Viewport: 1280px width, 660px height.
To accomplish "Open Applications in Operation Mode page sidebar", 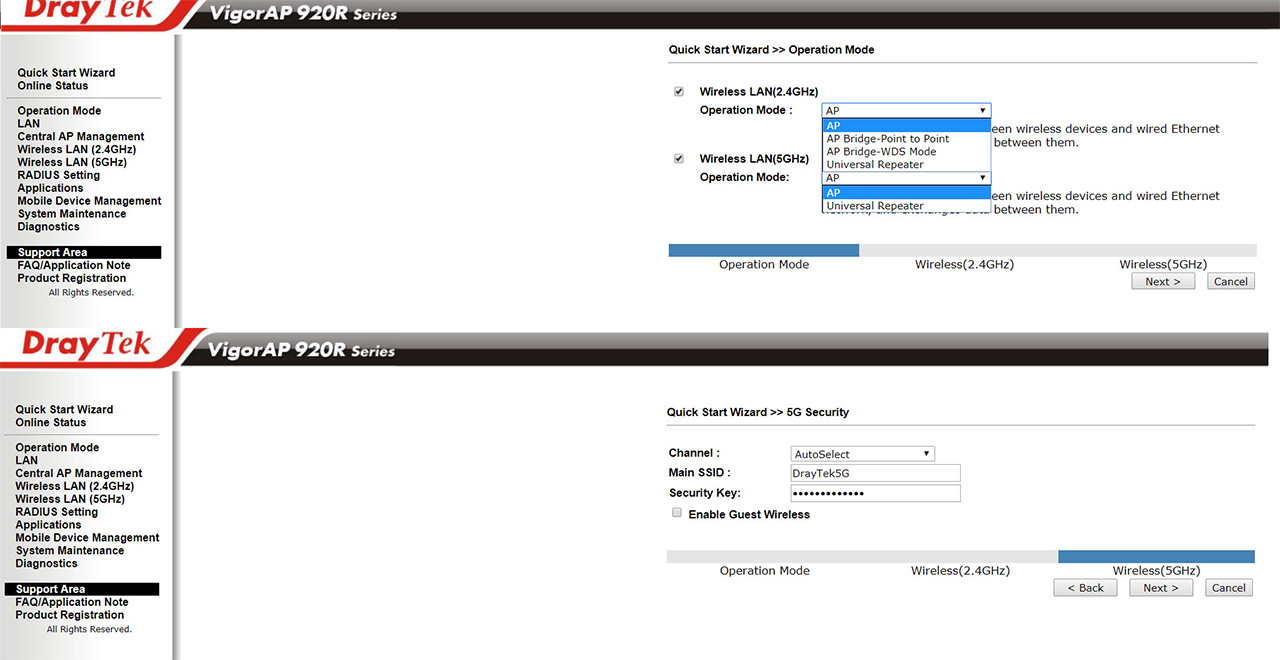I will pyautogui.click(x=50, y=188).
